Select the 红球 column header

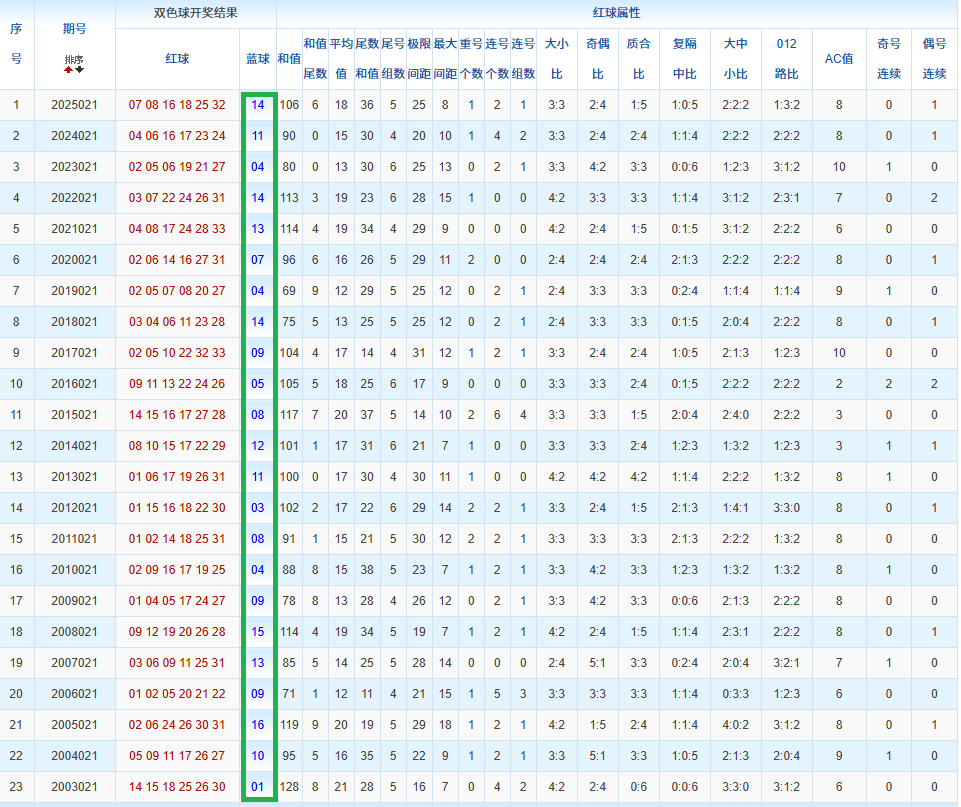click(x=177, y=59)
